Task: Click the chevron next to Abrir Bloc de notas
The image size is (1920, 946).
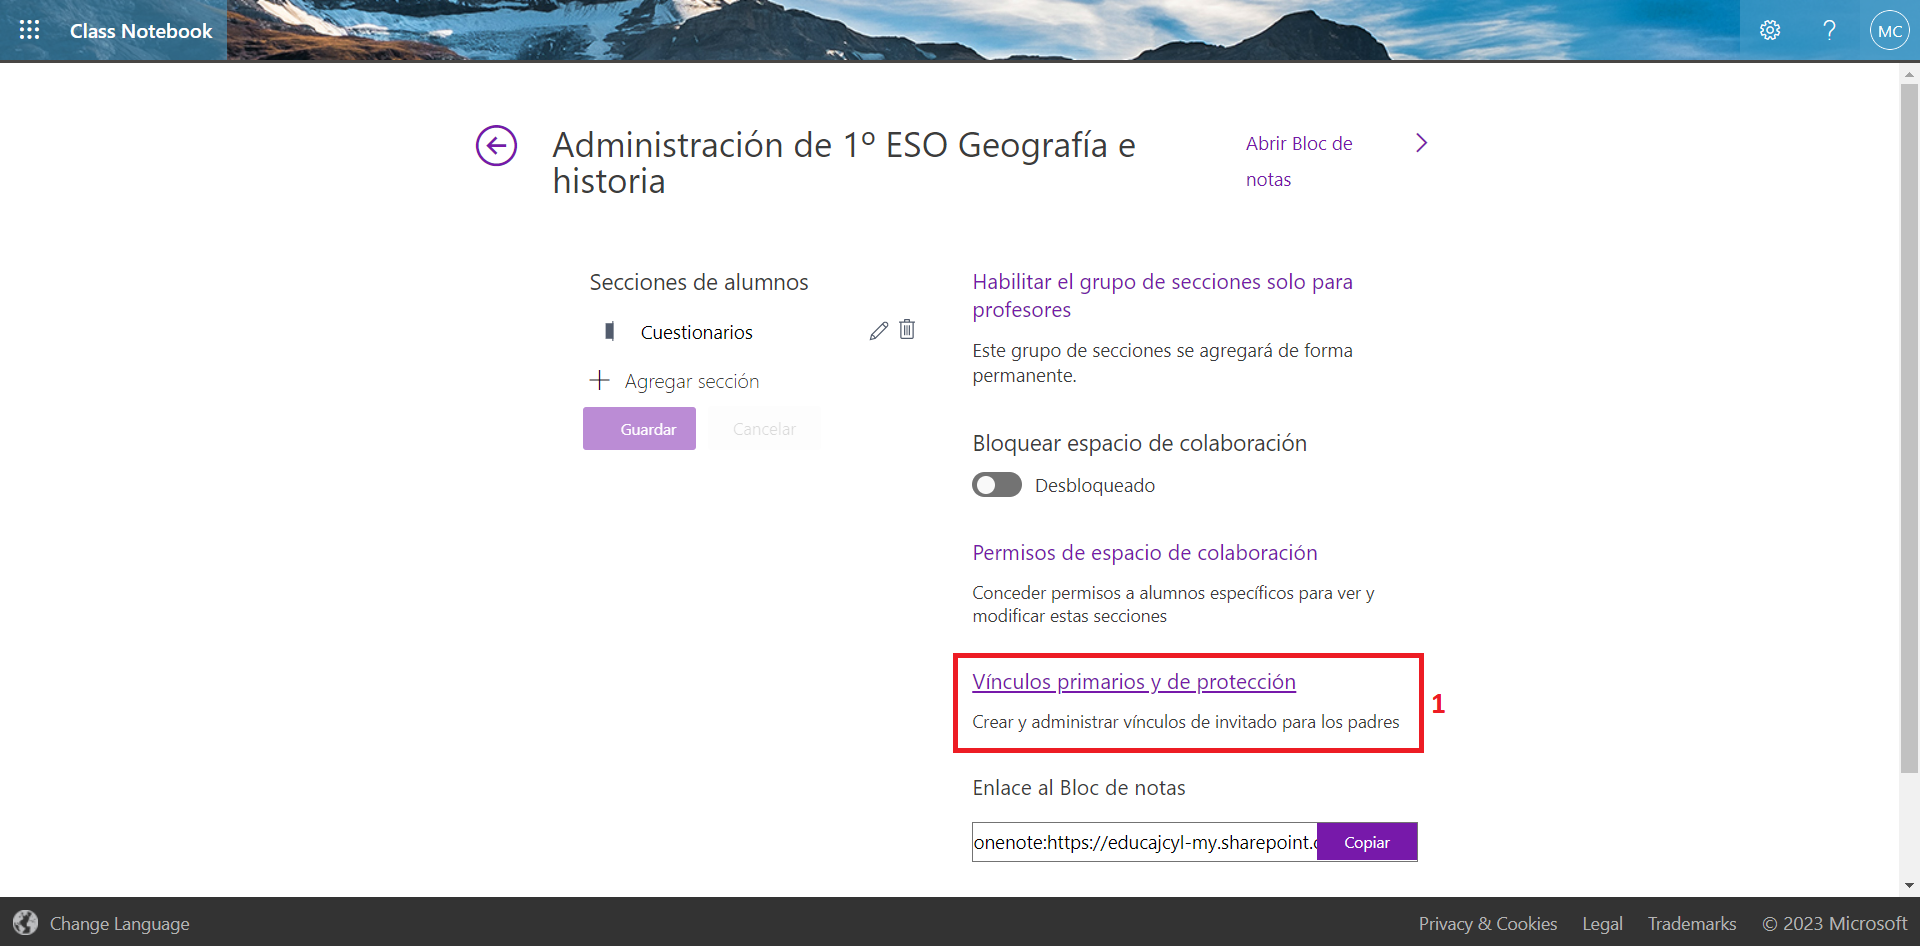Action: (x=1421, y=143)
